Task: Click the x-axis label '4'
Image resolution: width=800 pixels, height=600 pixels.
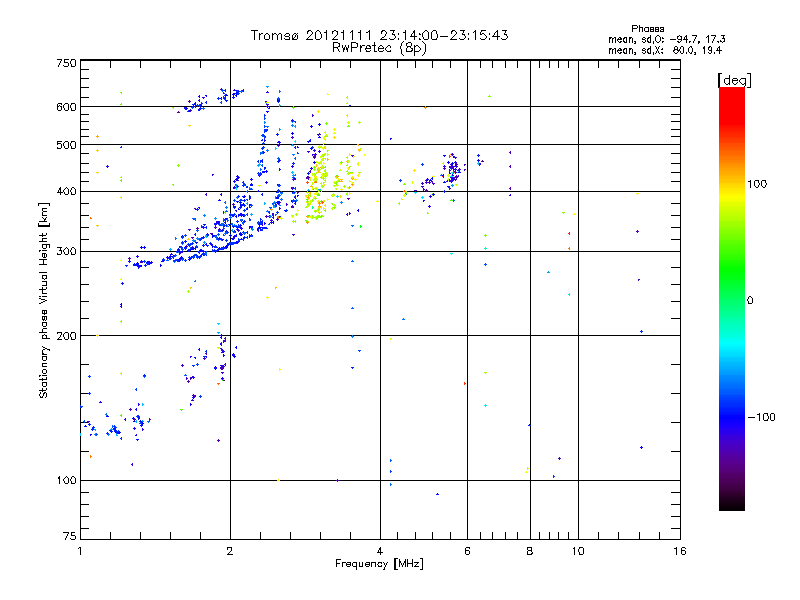Action: (380, 551)
